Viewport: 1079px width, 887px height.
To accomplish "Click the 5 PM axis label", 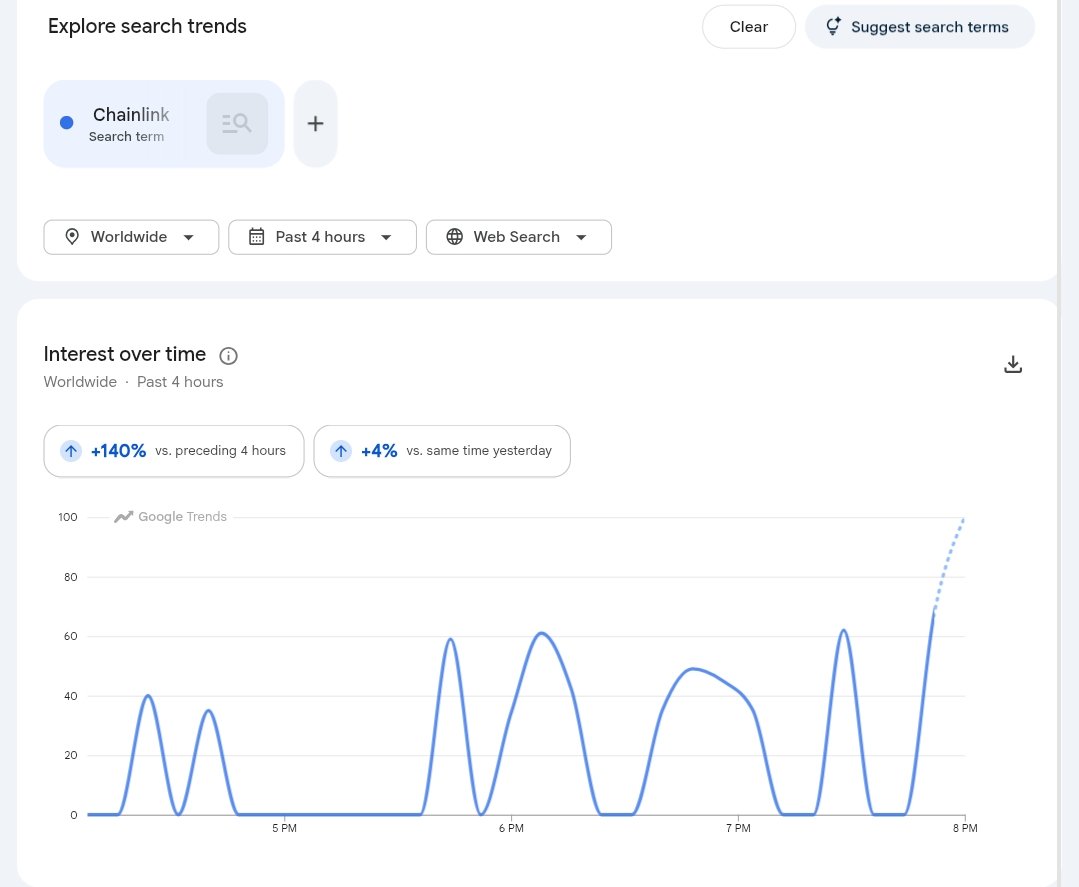I will click(x=284, y=828).
